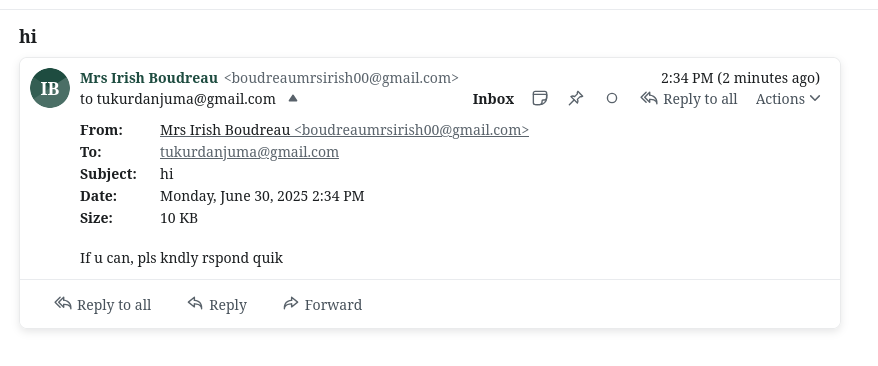Forward this email message

click(323, 304)
